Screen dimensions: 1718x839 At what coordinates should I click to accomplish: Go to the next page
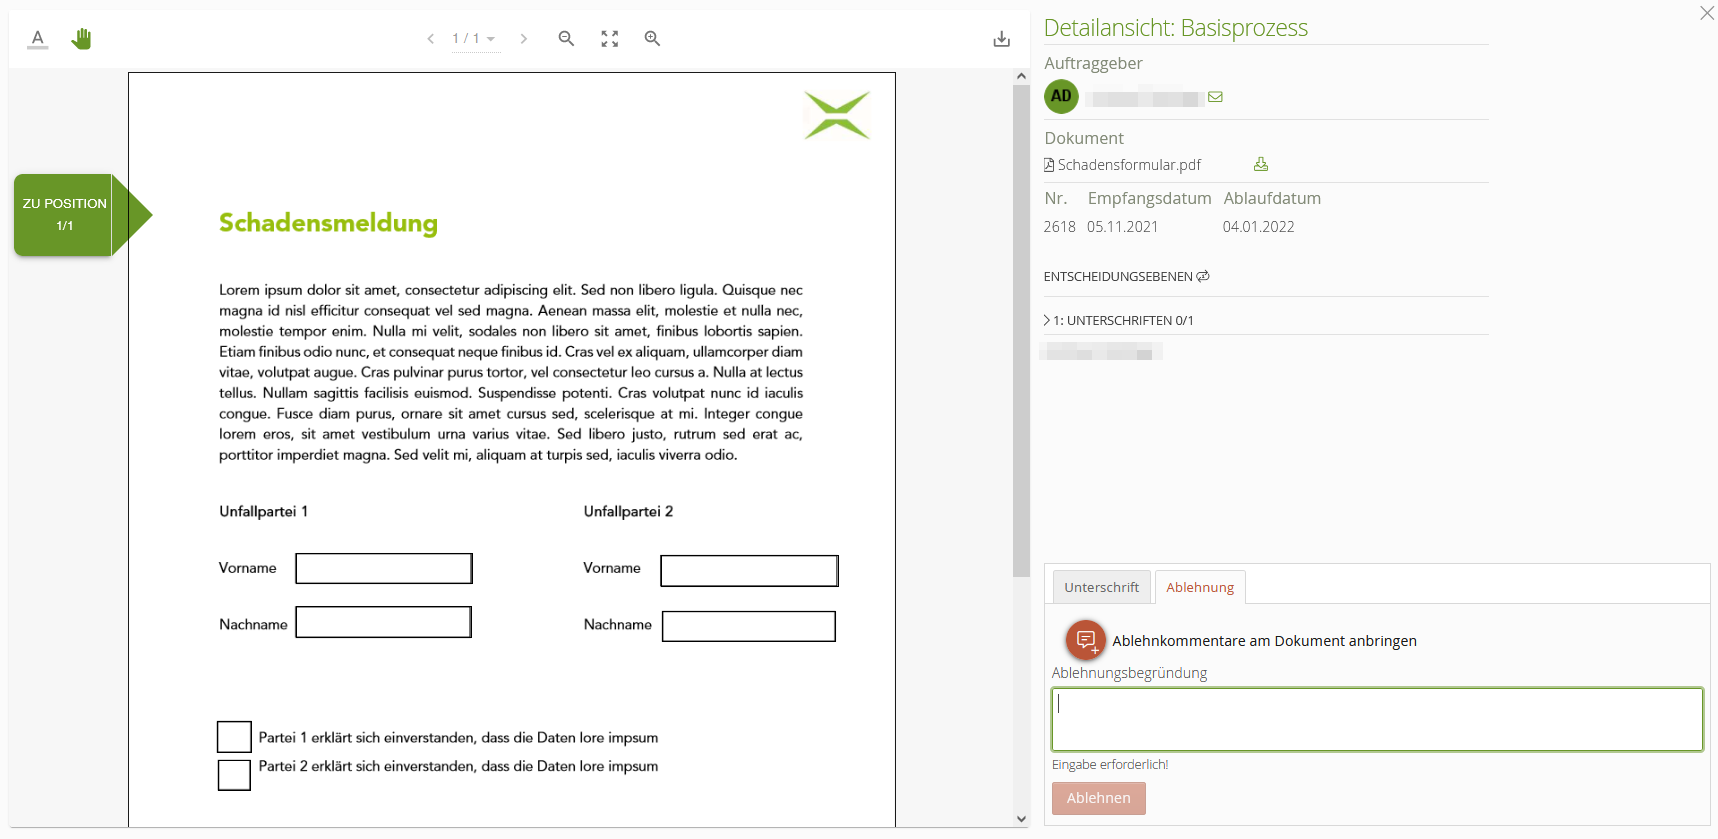523,39
